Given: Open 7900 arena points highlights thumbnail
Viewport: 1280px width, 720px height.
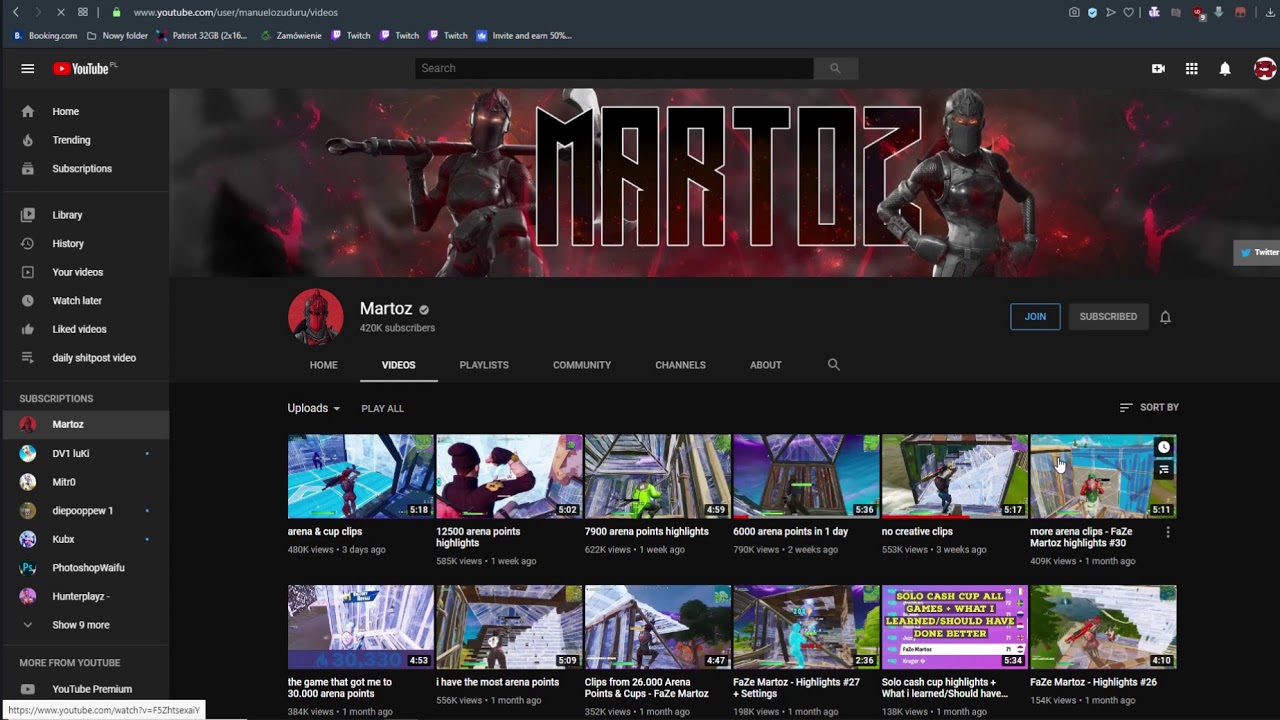Looking at the screenshot, I should 658,476.
